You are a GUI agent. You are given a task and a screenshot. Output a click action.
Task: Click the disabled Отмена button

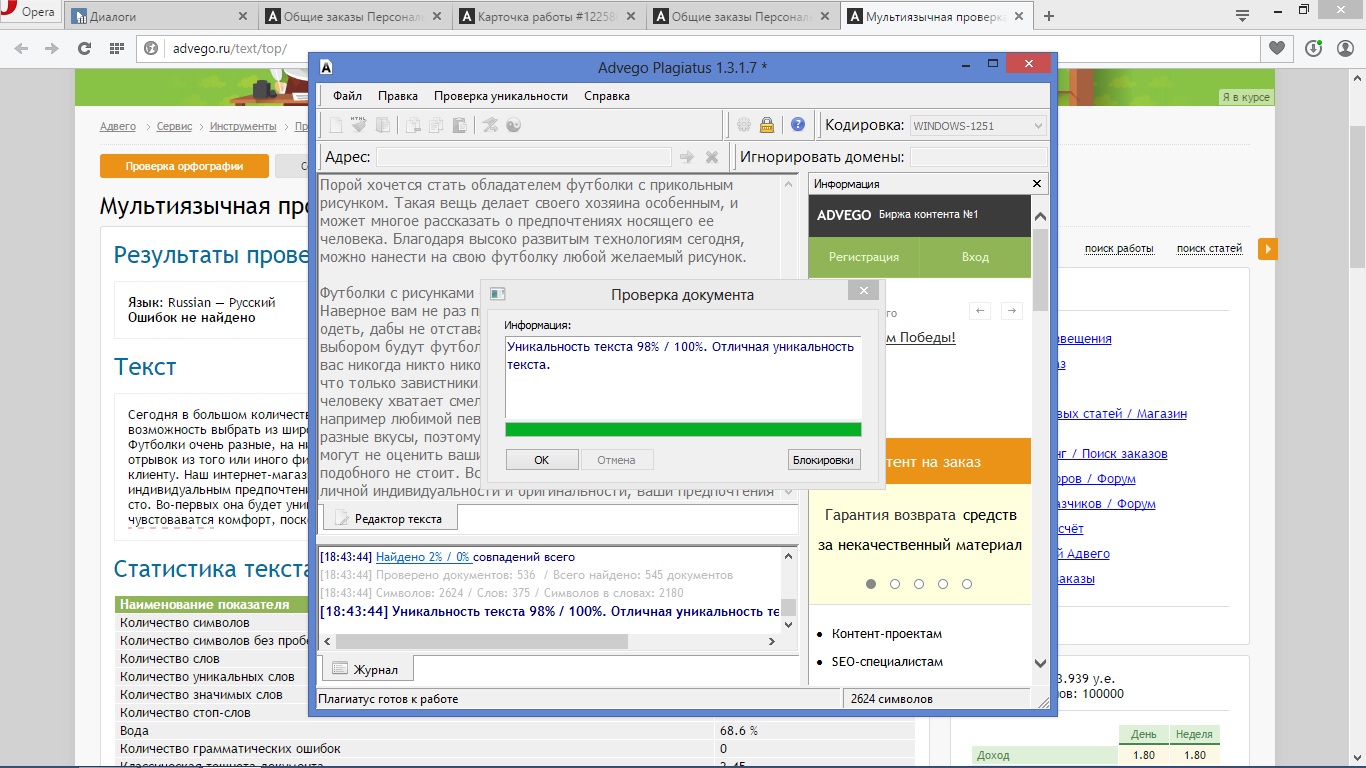[616, 460]
